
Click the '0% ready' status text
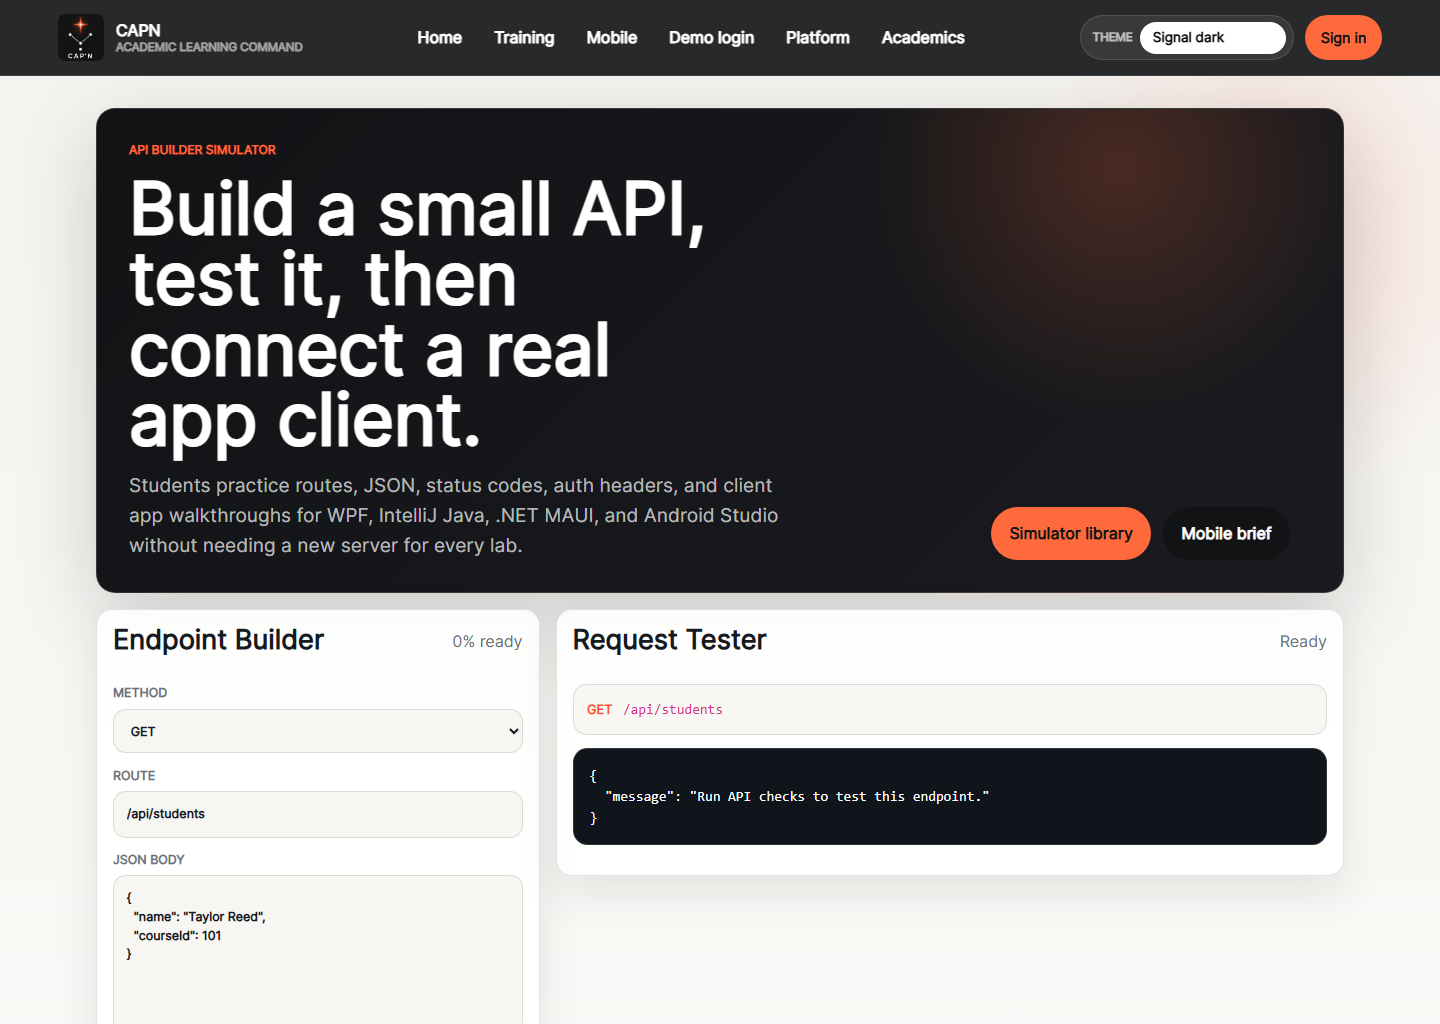(x=487, y=641)
